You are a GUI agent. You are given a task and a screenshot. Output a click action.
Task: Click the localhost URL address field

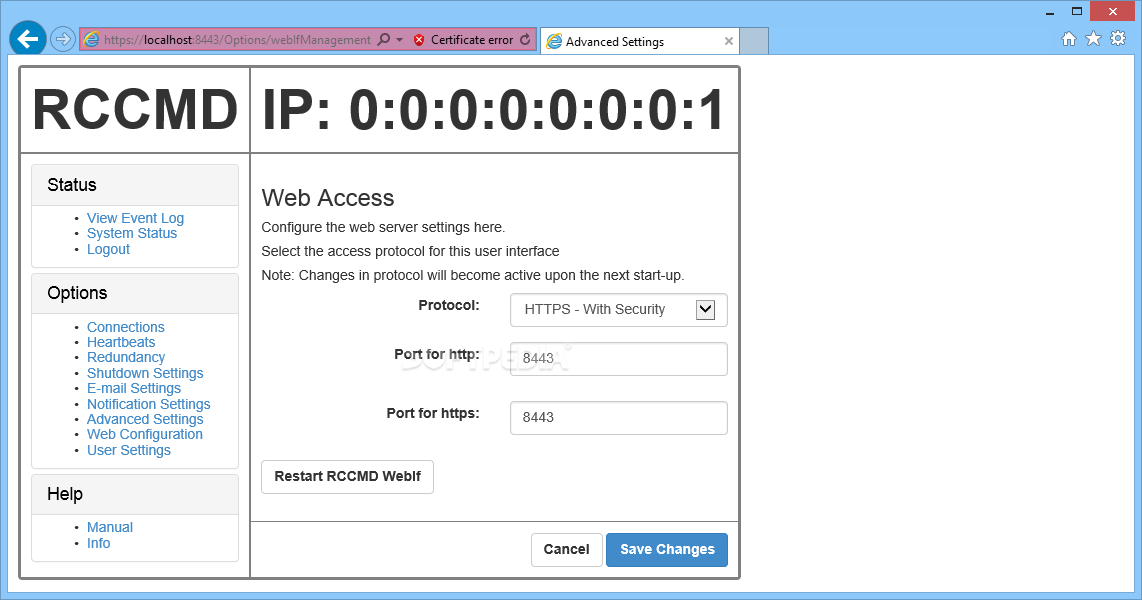[x=237, y=40]
